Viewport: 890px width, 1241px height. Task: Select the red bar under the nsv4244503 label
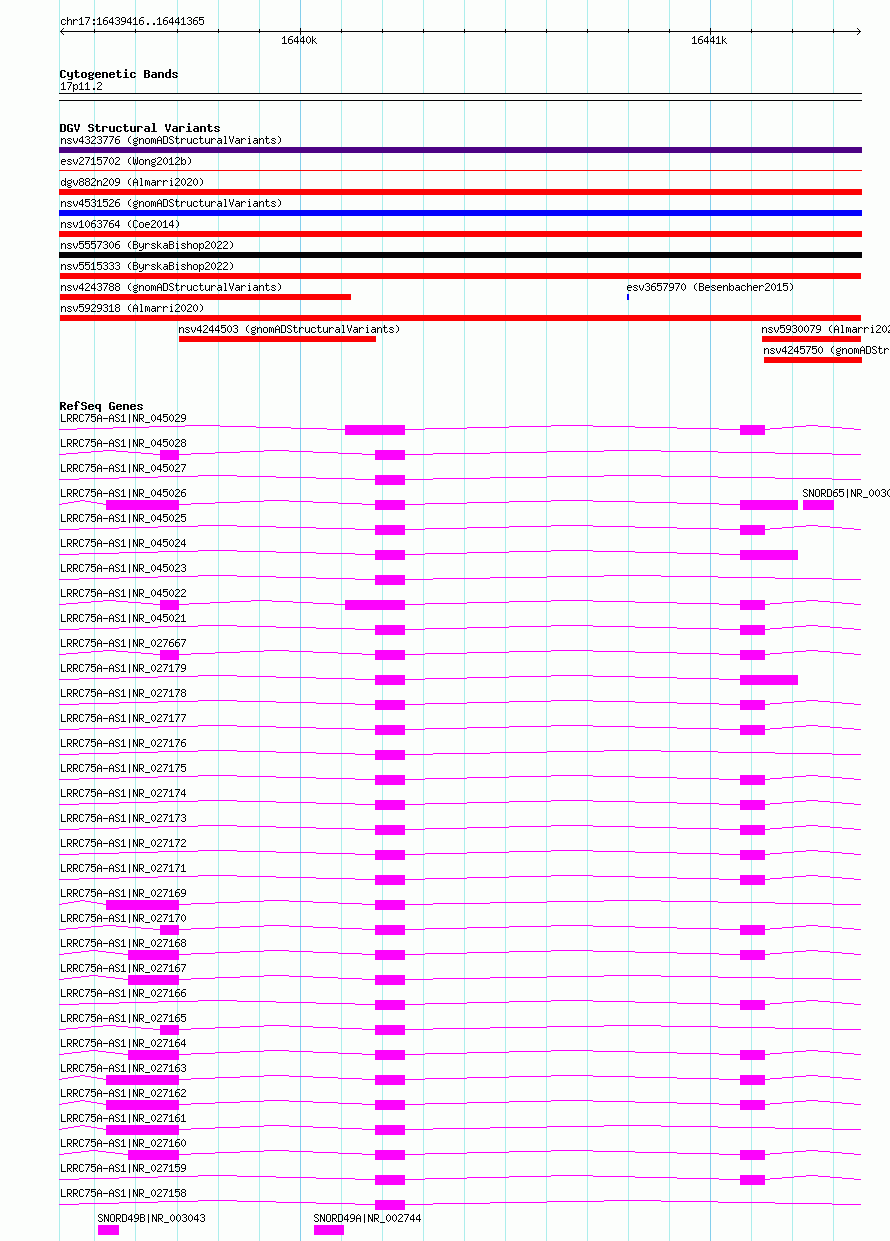click(x=277, y=339)
